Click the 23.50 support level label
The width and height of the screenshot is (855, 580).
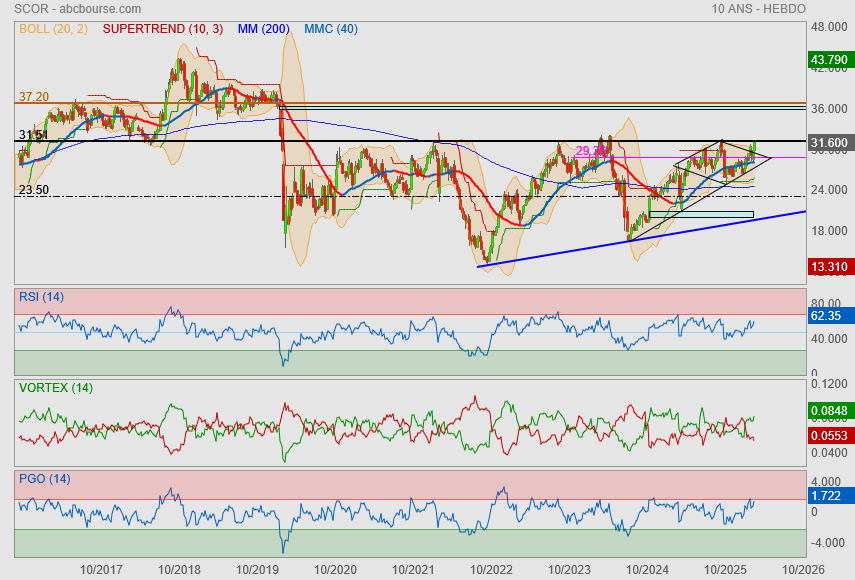[x=33, y=189]
